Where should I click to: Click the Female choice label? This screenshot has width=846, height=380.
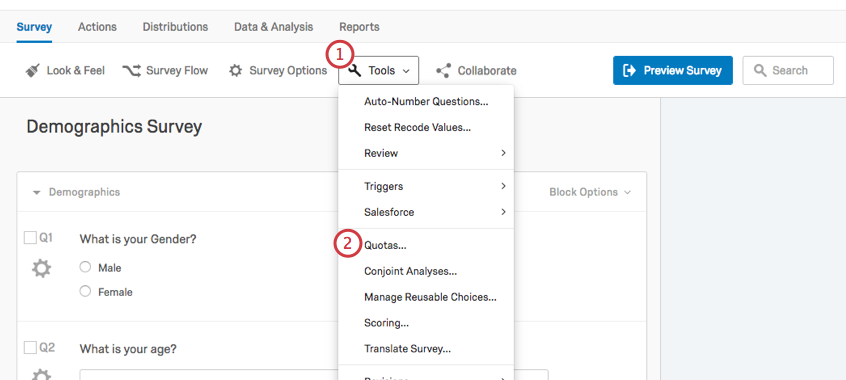click(115, 292)
